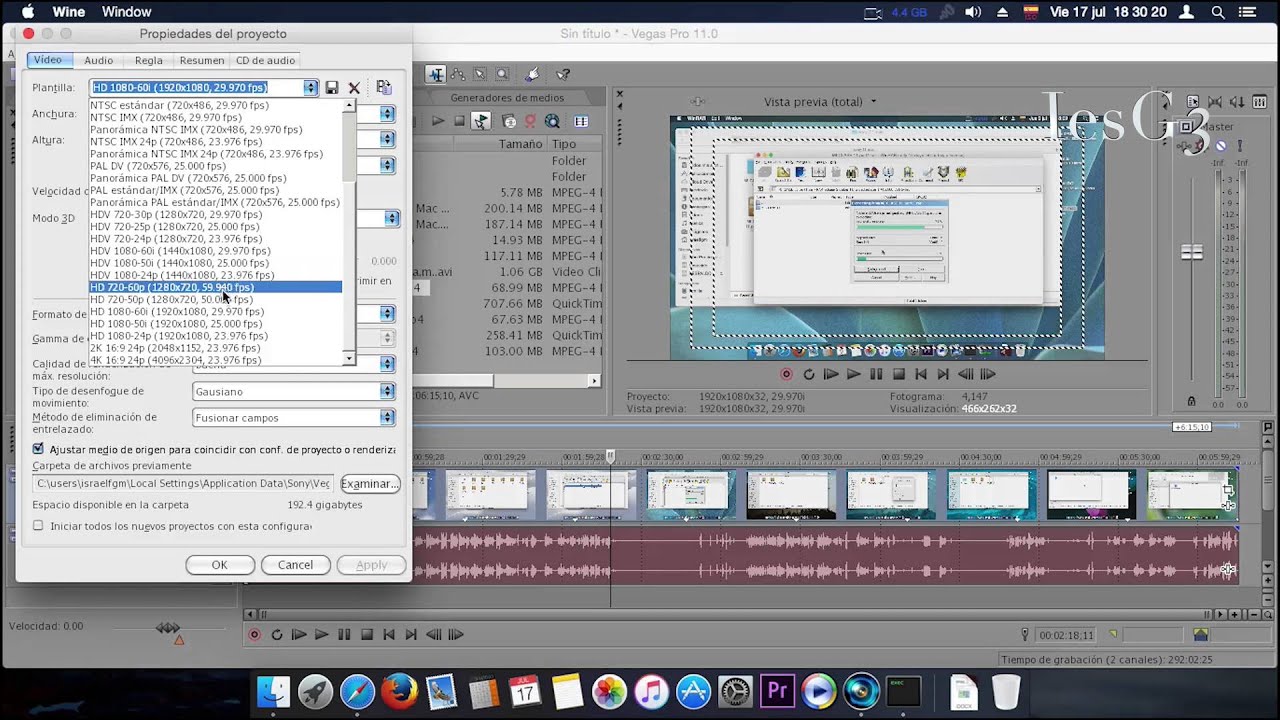The image size is (1280, 720).
Task: Open Firefox from the dock
Action: click(399, 691)
